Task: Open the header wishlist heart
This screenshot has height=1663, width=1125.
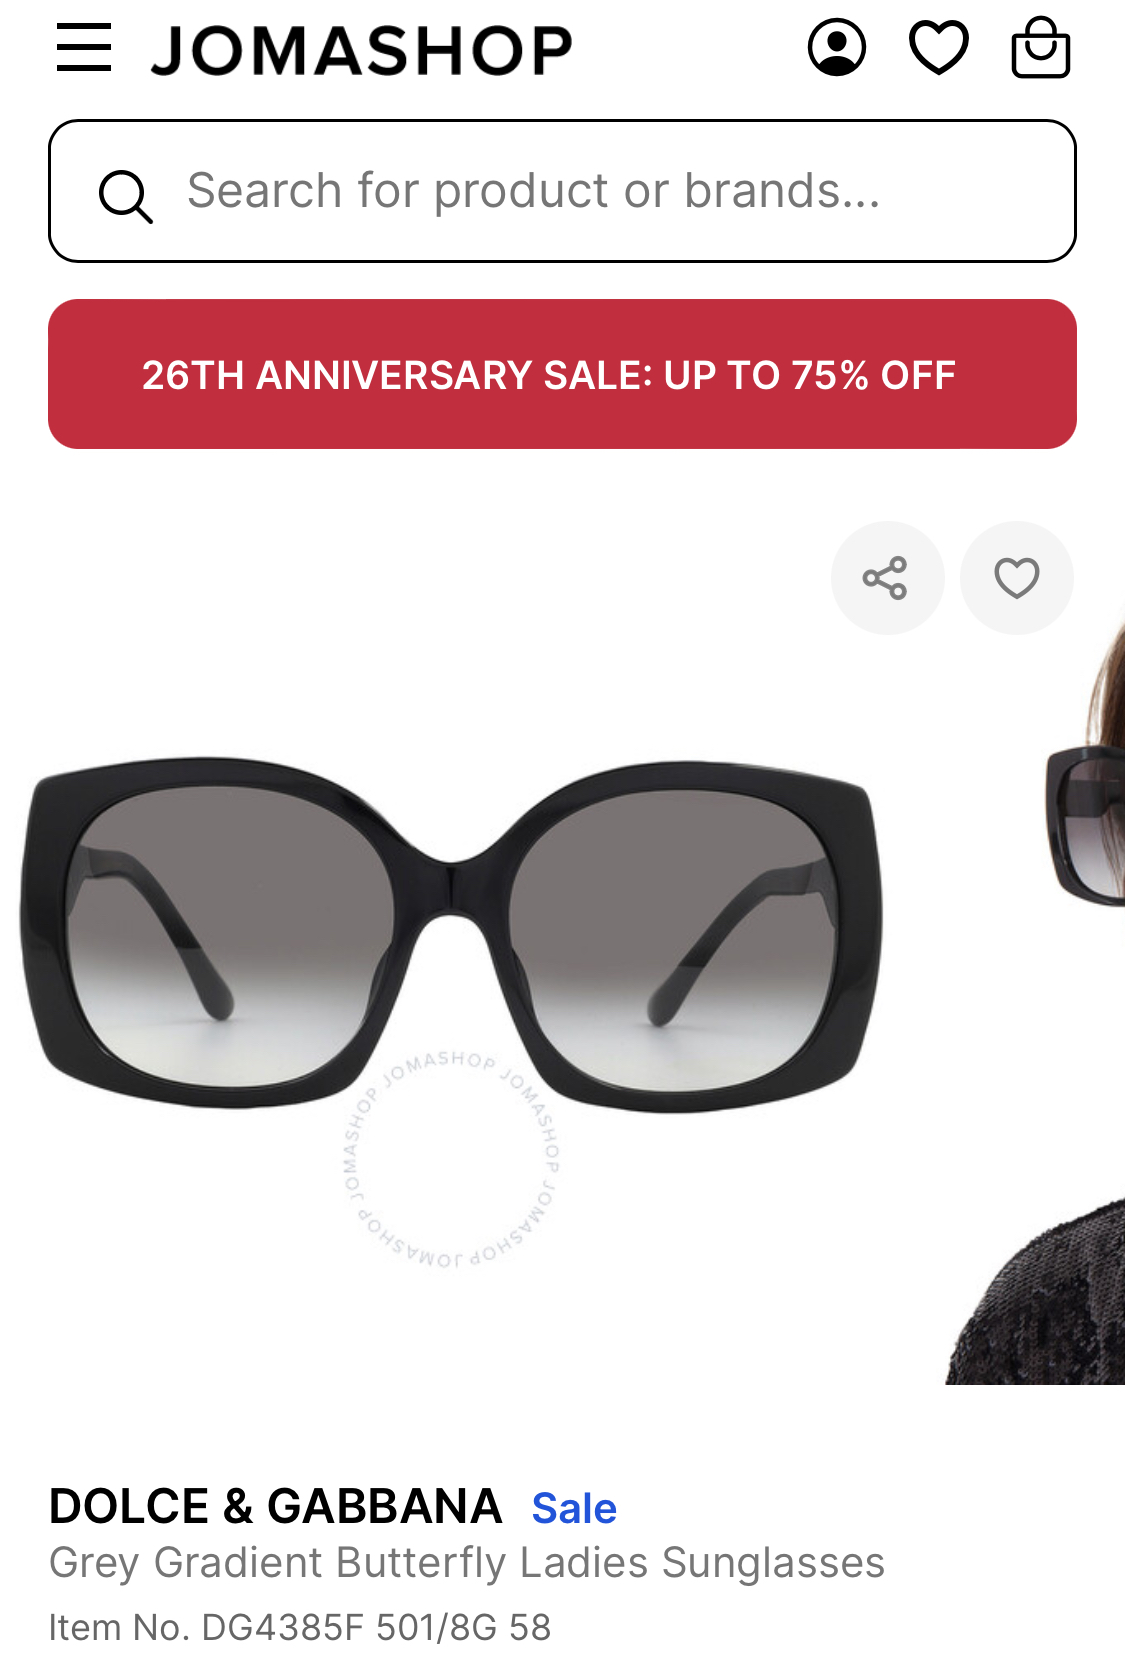Action: (939, 48)
